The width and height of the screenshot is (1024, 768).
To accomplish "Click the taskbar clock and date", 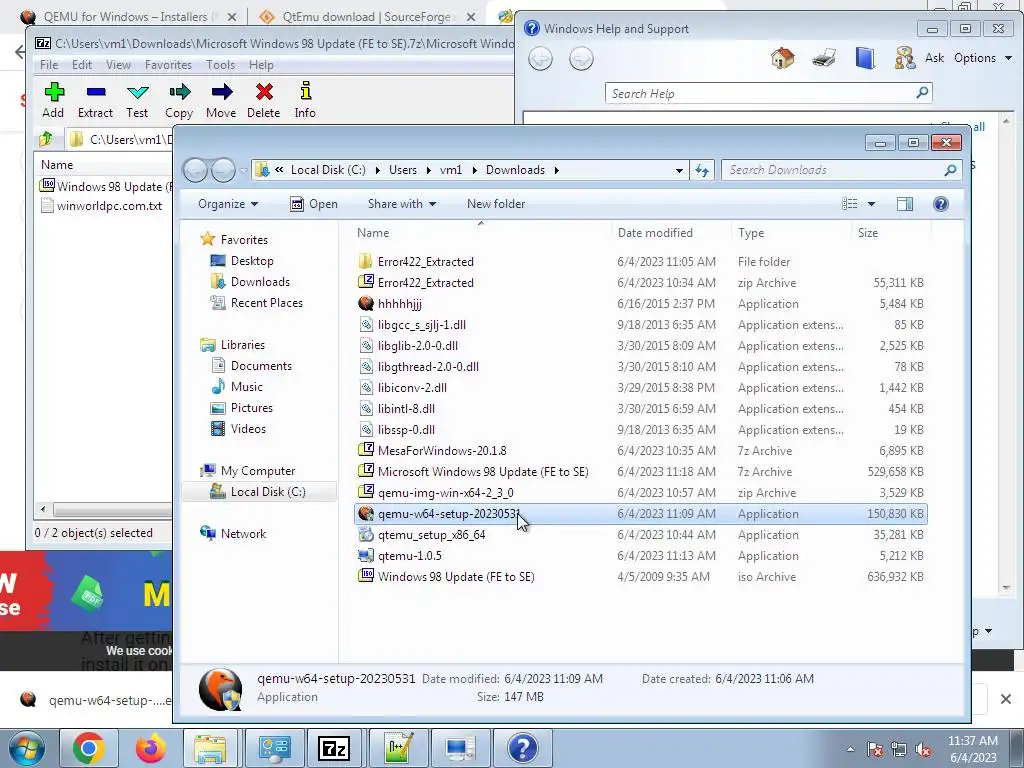I will click(x=973, y=749).
